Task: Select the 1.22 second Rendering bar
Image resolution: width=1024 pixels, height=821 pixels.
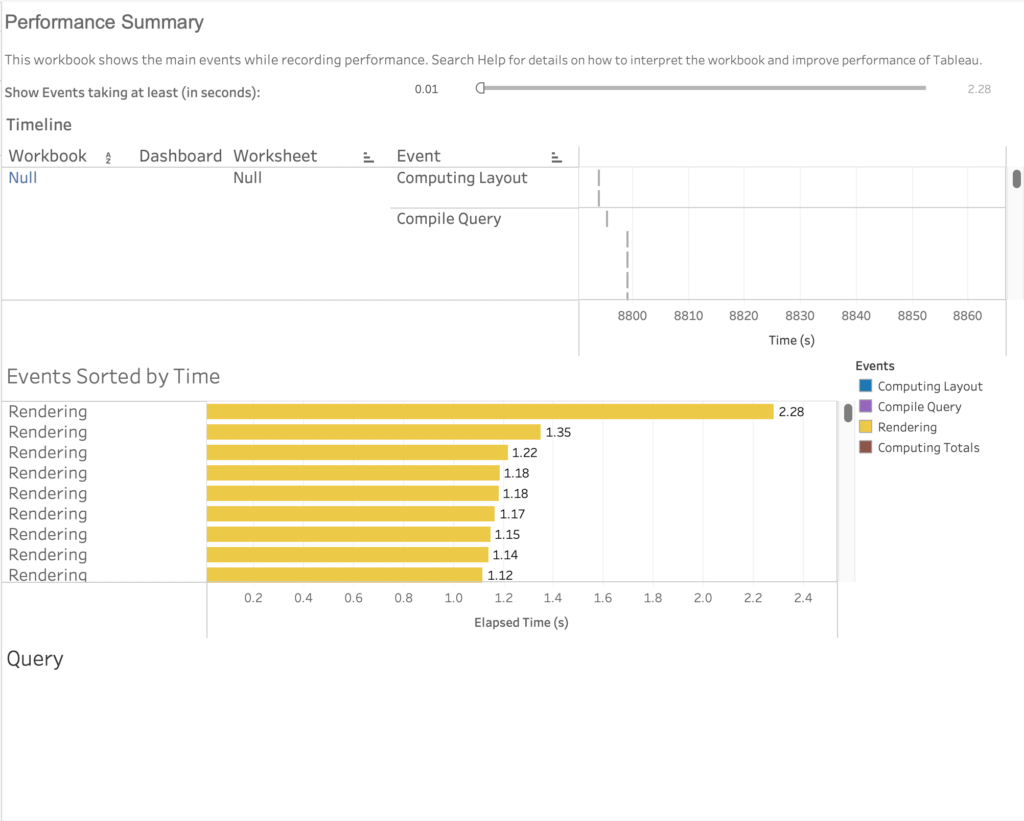Action: (x=357, y=452)
